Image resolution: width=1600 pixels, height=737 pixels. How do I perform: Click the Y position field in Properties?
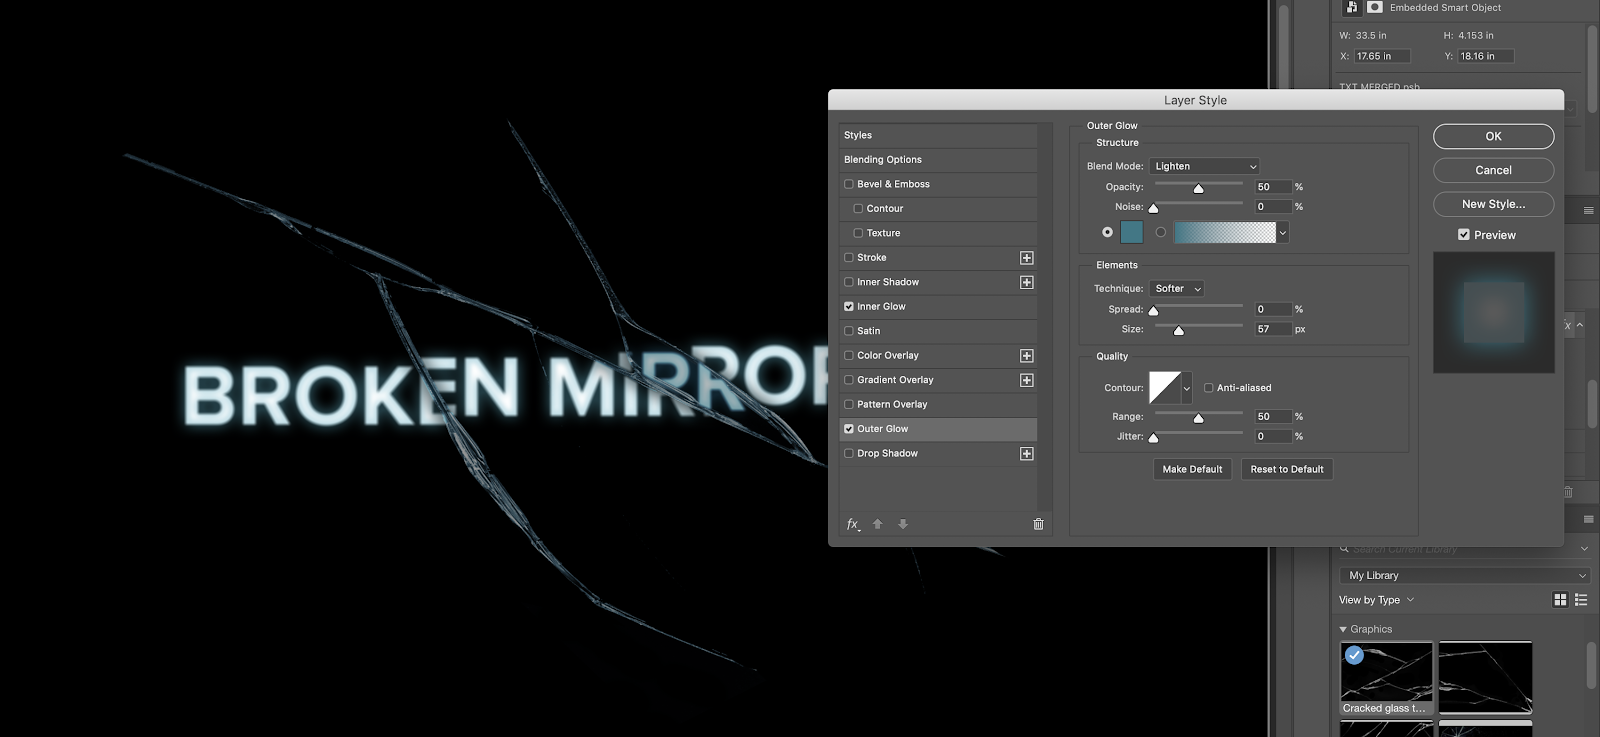click(1485, 56)
